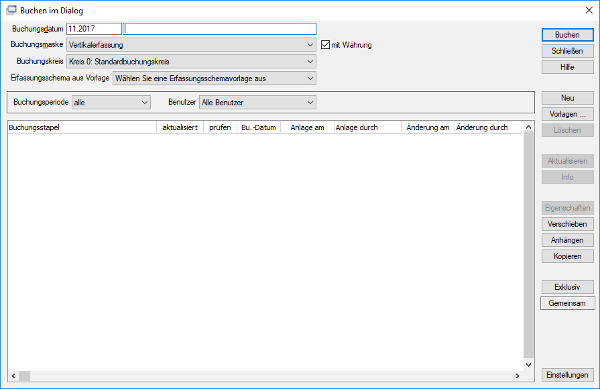600x389 pixels.
Task: Open Einstellungen button
Action: pos(567,375)
